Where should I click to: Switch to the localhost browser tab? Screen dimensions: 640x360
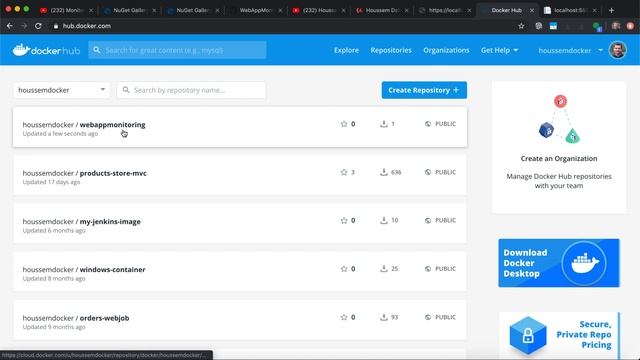click(x=571, y=10)
